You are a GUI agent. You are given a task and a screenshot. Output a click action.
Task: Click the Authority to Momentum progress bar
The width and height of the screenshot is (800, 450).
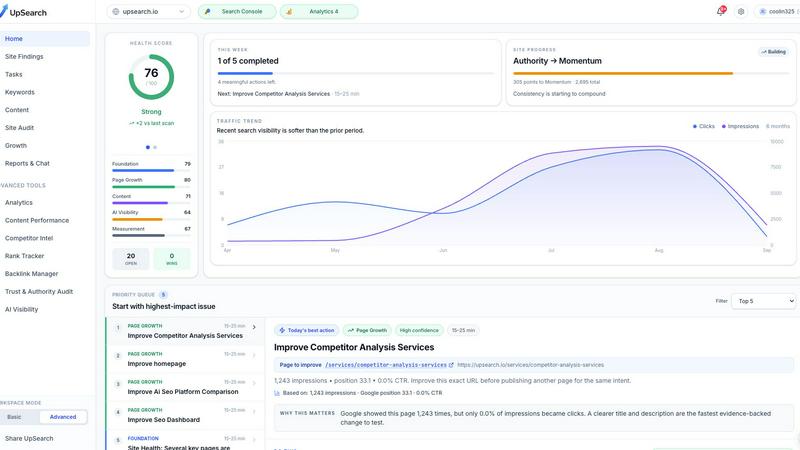[651, 73]
